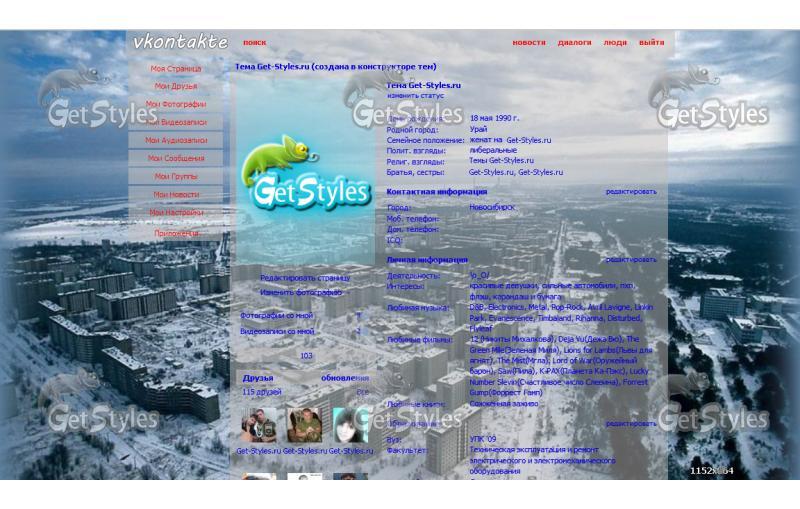The height and width of the screenshot is (509, 800).
Task: Open Моя Страница in sidebar
Action: (176, 68)
